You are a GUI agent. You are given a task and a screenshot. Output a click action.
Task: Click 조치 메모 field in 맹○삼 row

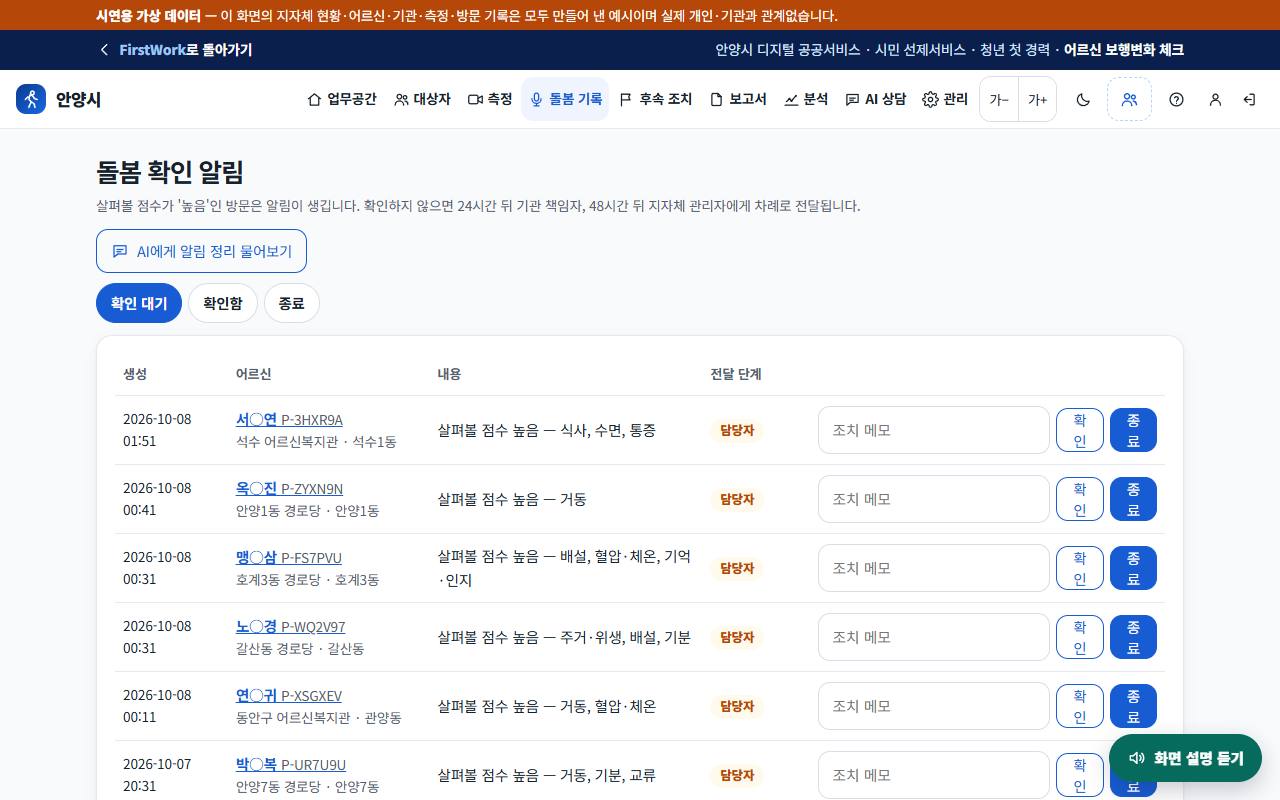click(934, 568)
